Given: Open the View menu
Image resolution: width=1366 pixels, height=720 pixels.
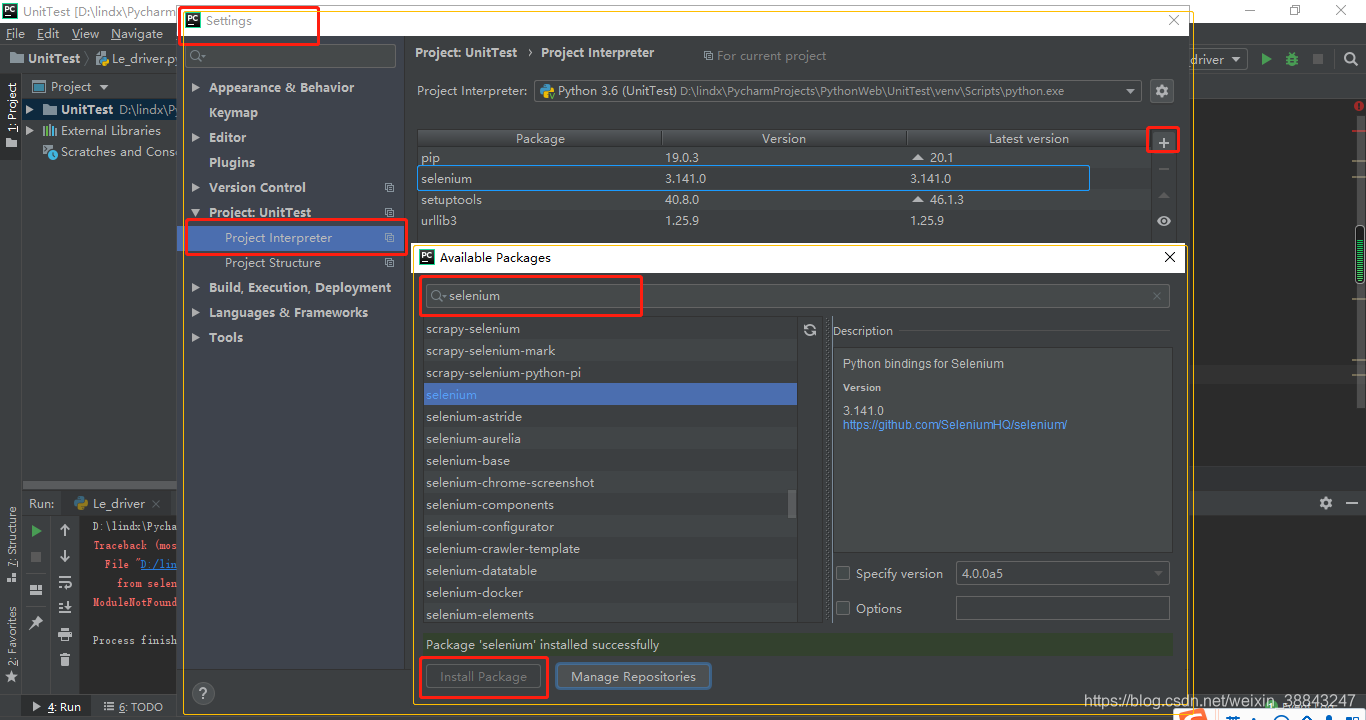Looking at the screenshot, I should point(85,34).
